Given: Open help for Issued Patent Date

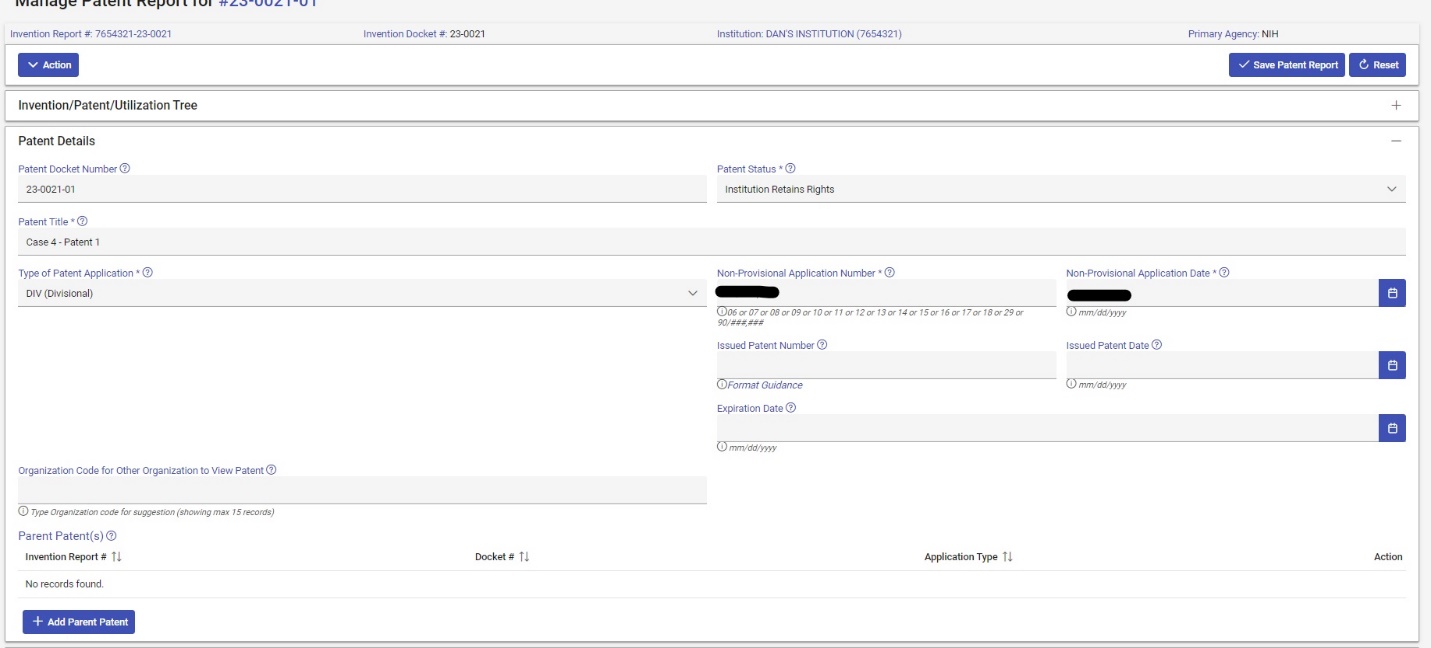Looking at the screenshot, I should click(x=1157, y=345).
